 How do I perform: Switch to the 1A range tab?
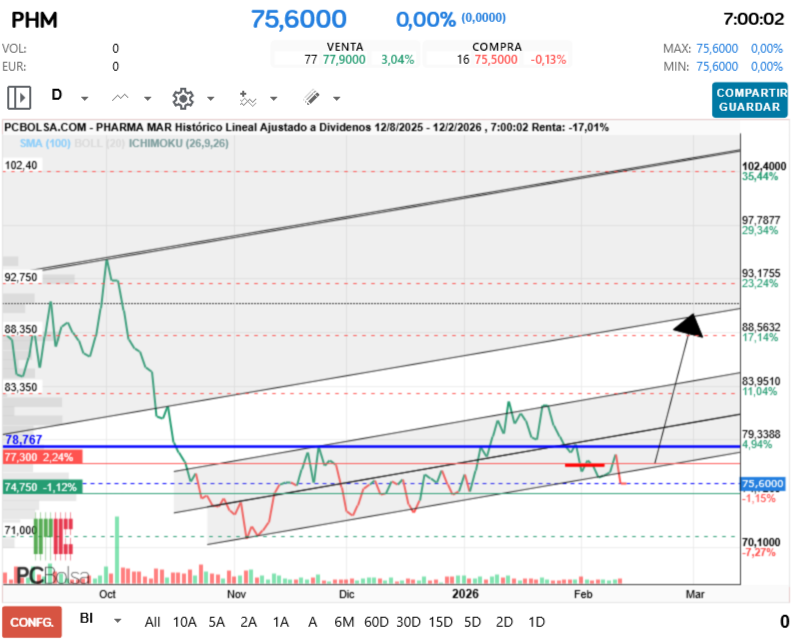coord(278,622)
